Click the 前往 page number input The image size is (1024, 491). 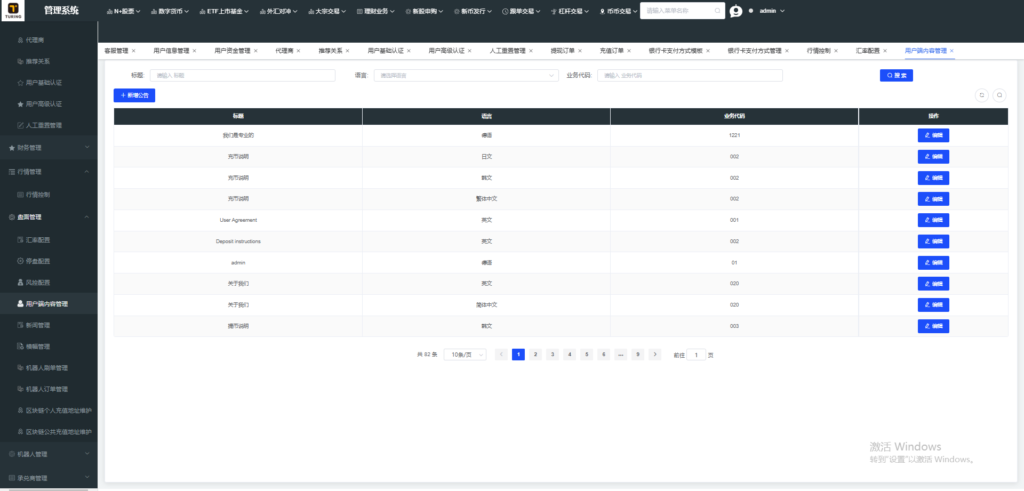point(696,355)
